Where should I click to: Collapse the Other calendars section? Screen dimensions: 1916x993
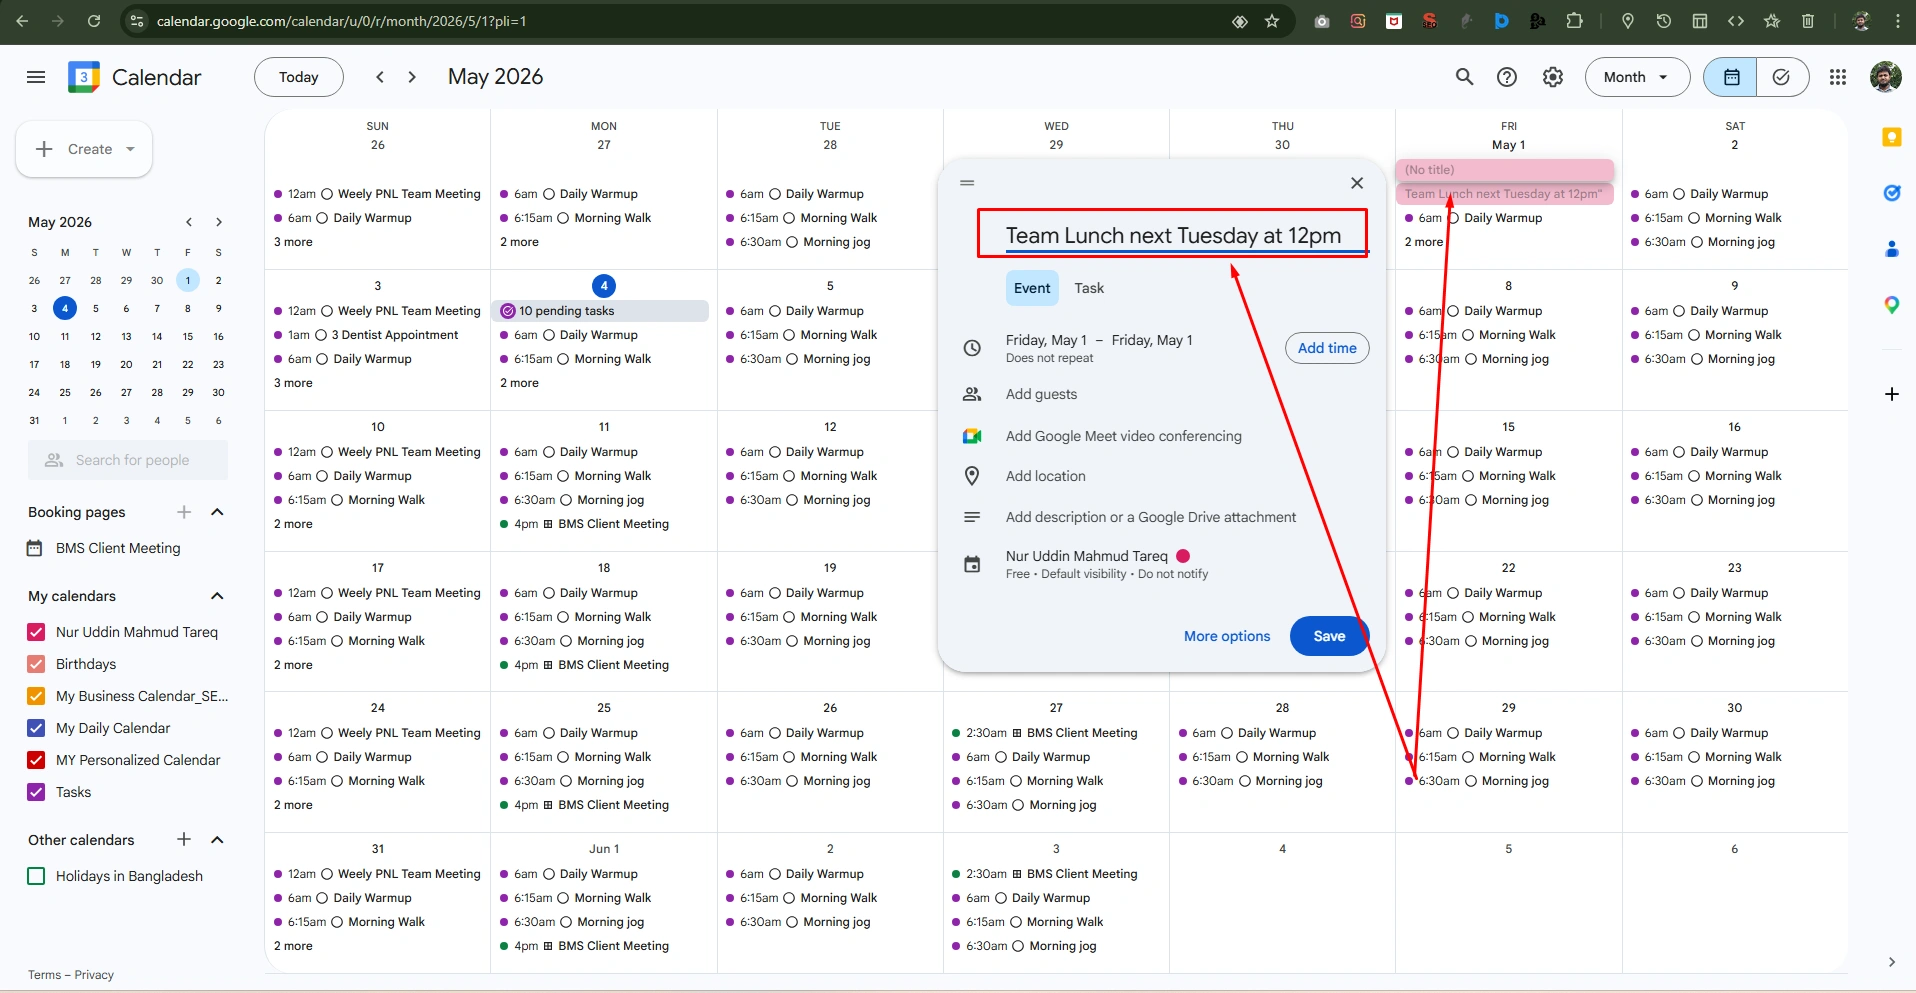[x=217, y=840]
